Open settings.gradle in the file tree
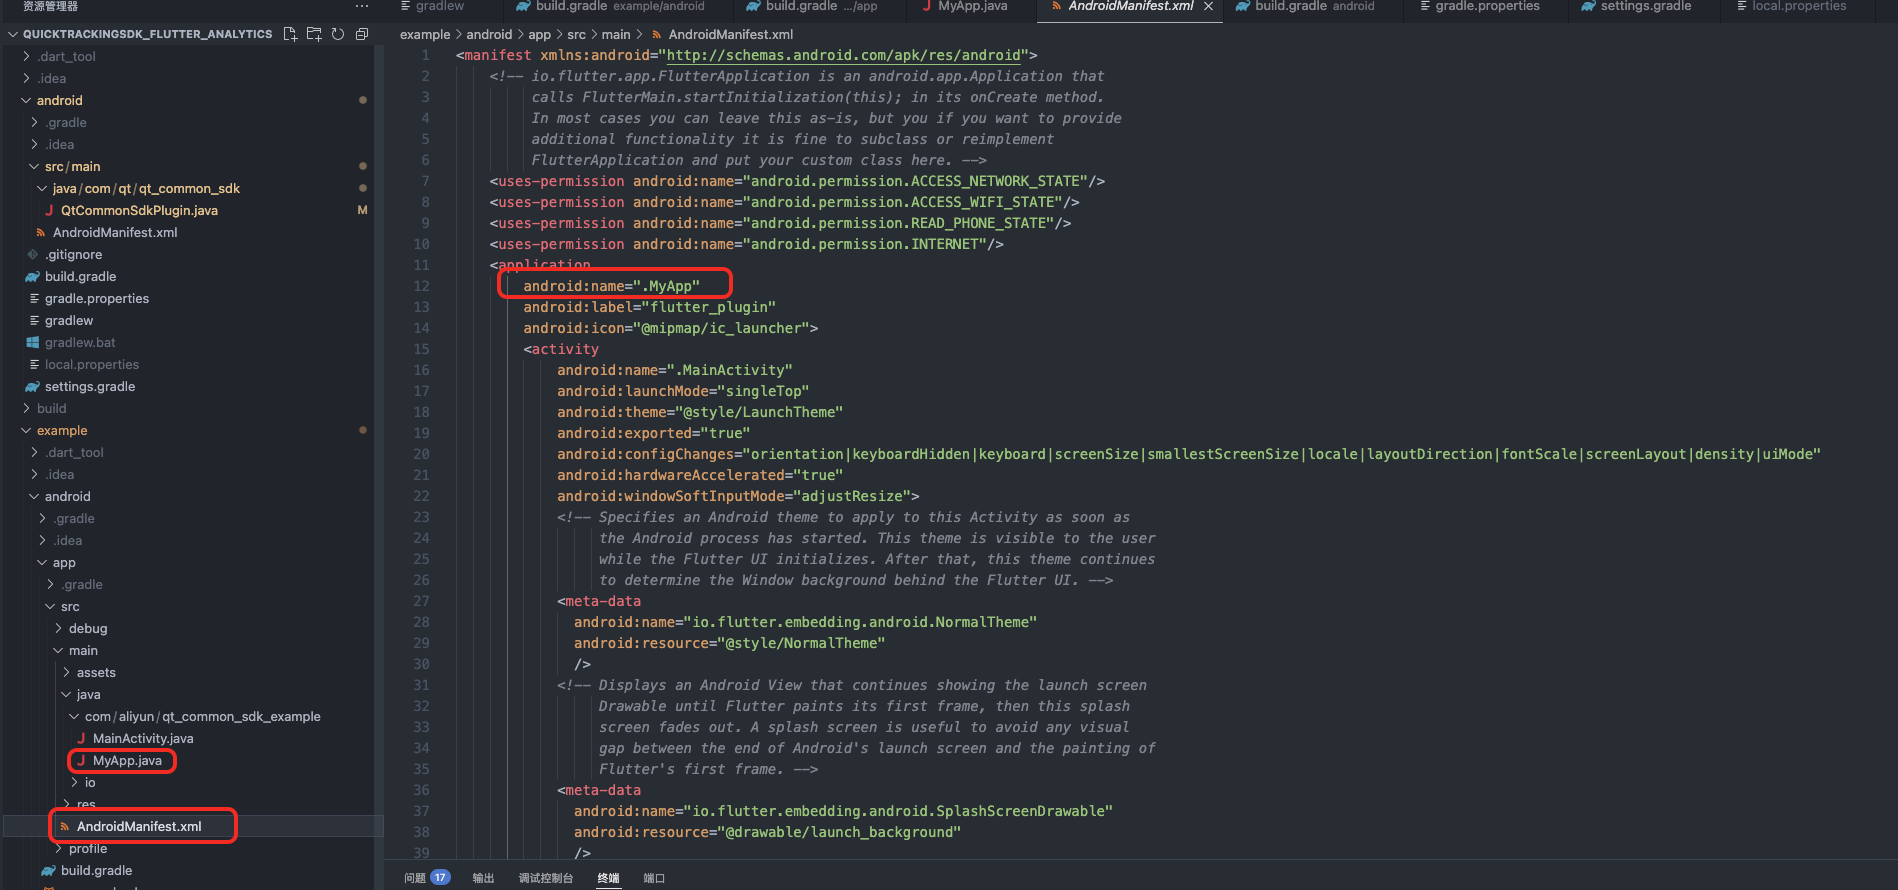Image resolution: width=1898 pixels, height=890 pixels. (x=89, y=386)
